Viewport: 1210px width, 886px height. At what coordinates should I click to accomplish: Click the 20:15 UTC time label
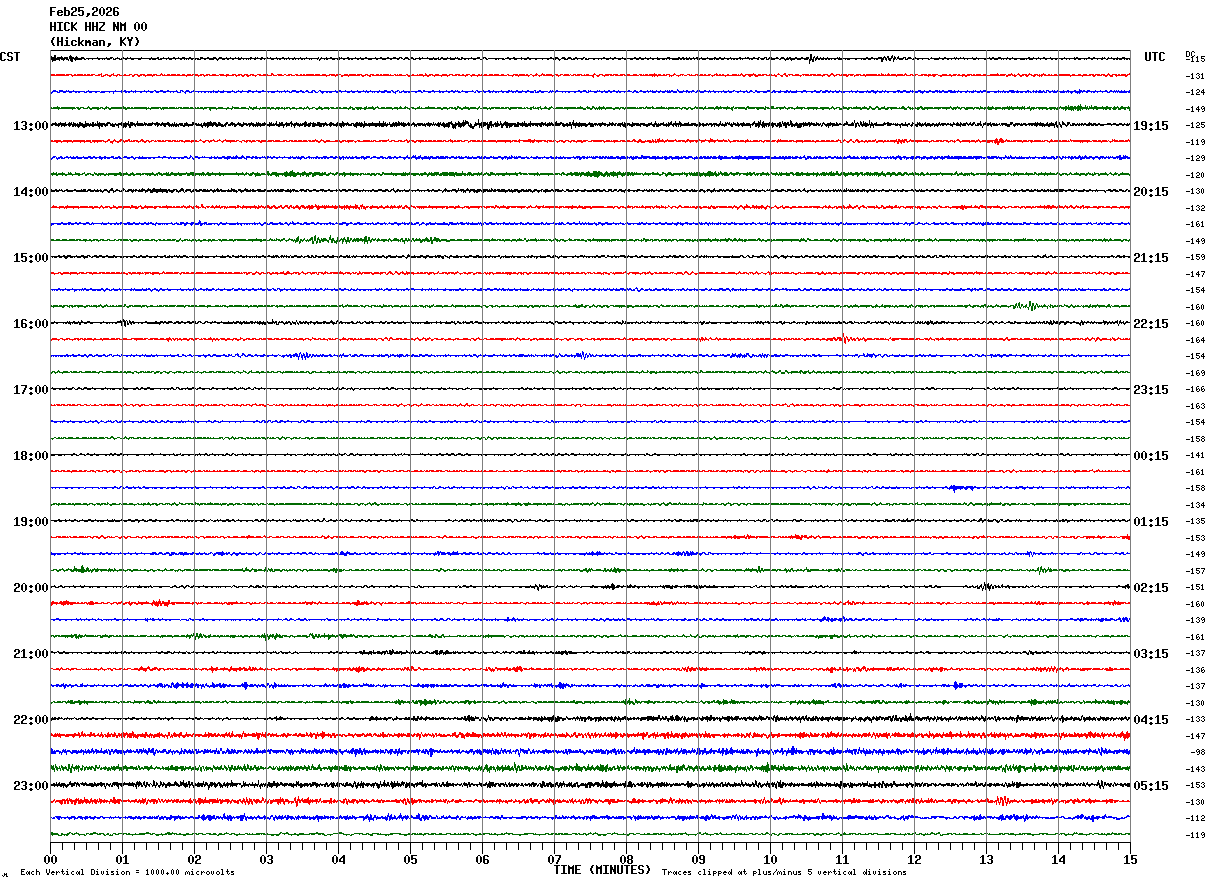(x=1150, y=192)
